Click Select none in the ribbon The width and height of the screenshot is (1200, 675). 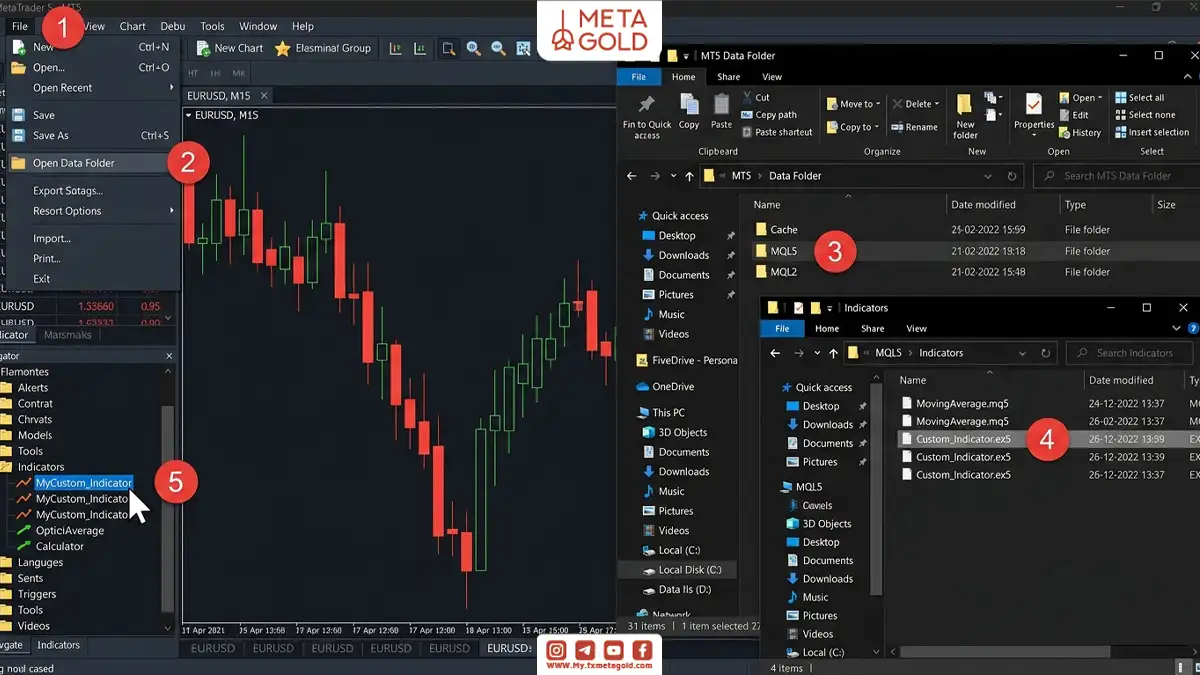point(1144,115)
